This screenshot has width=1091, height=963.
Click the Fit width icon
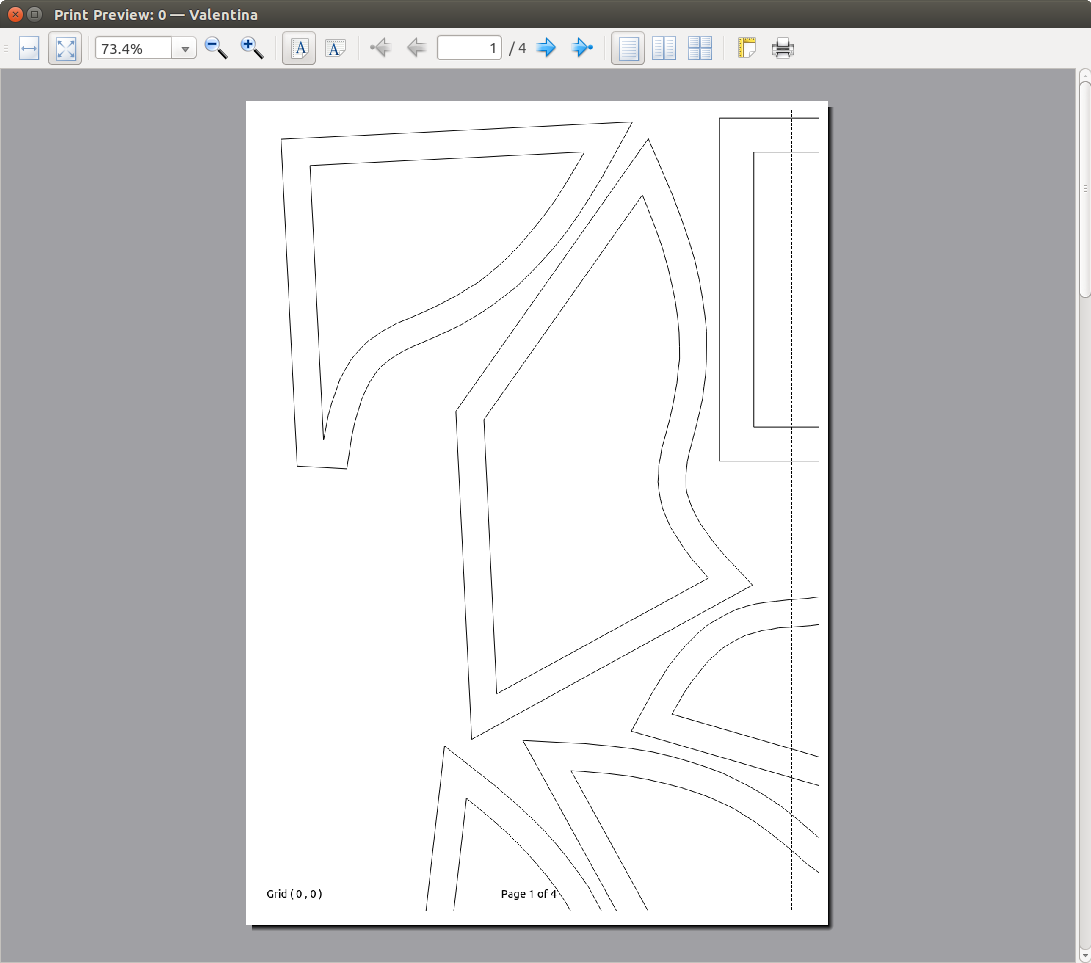pyautogui.click(x=29, y=49)
